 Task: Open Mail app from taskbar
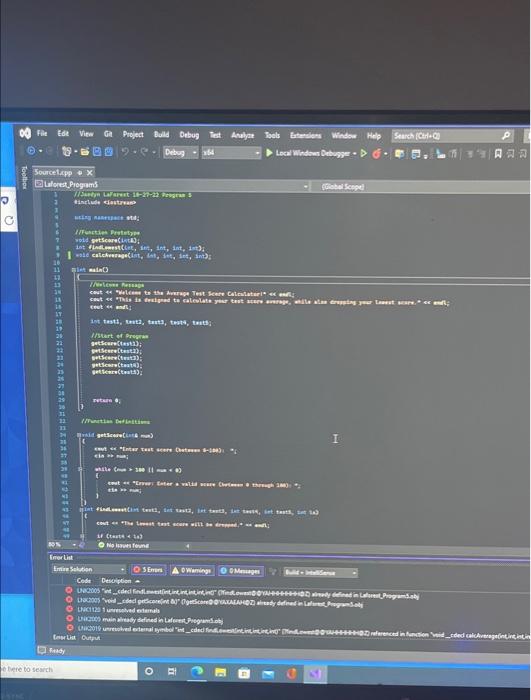click(268, 673)
